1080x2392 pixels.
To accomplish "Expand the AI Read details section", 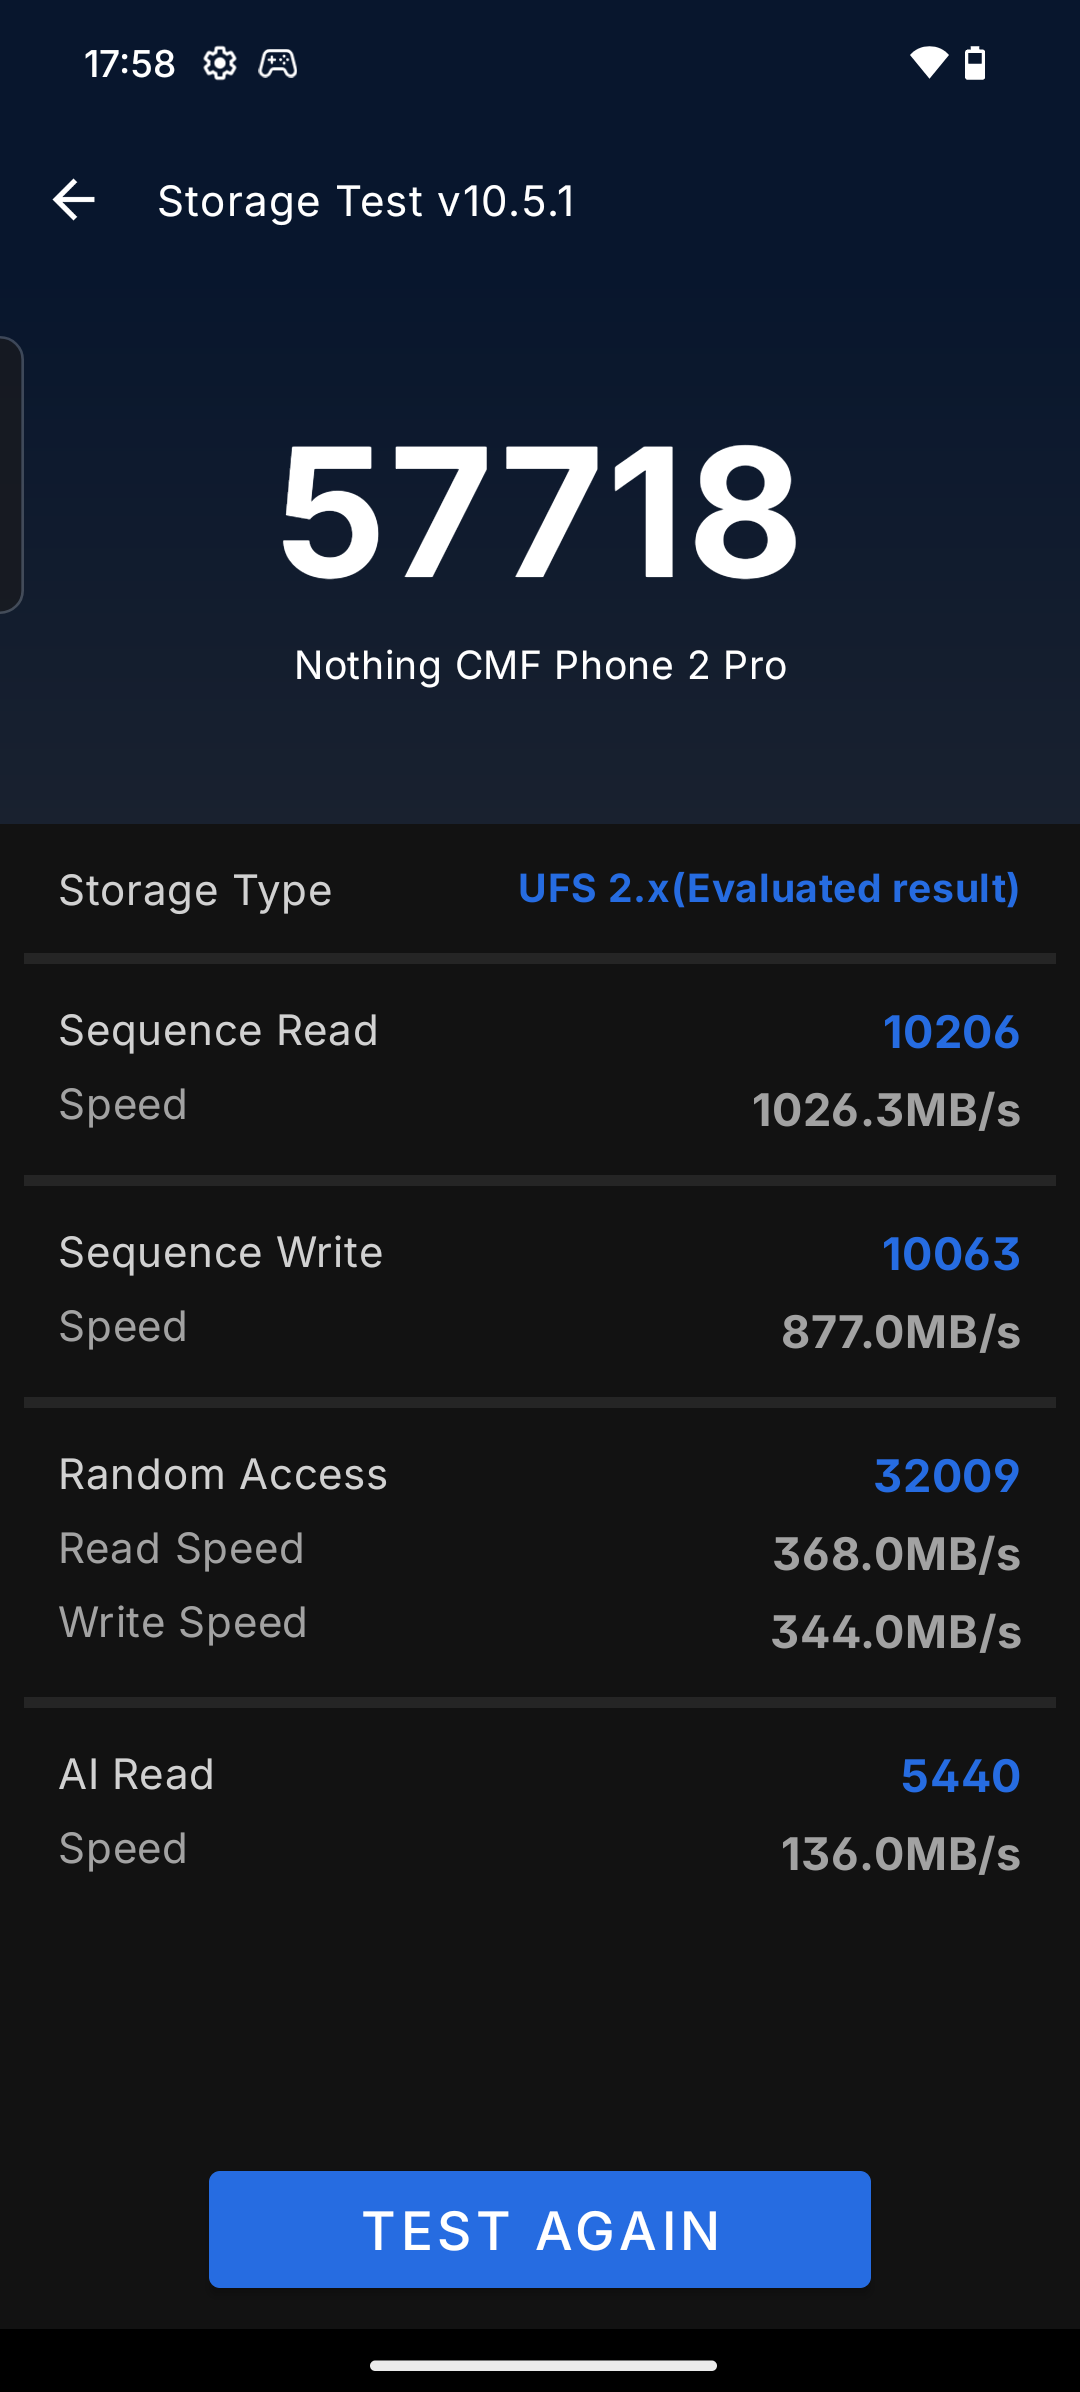I will click(x=540, y=1810).
